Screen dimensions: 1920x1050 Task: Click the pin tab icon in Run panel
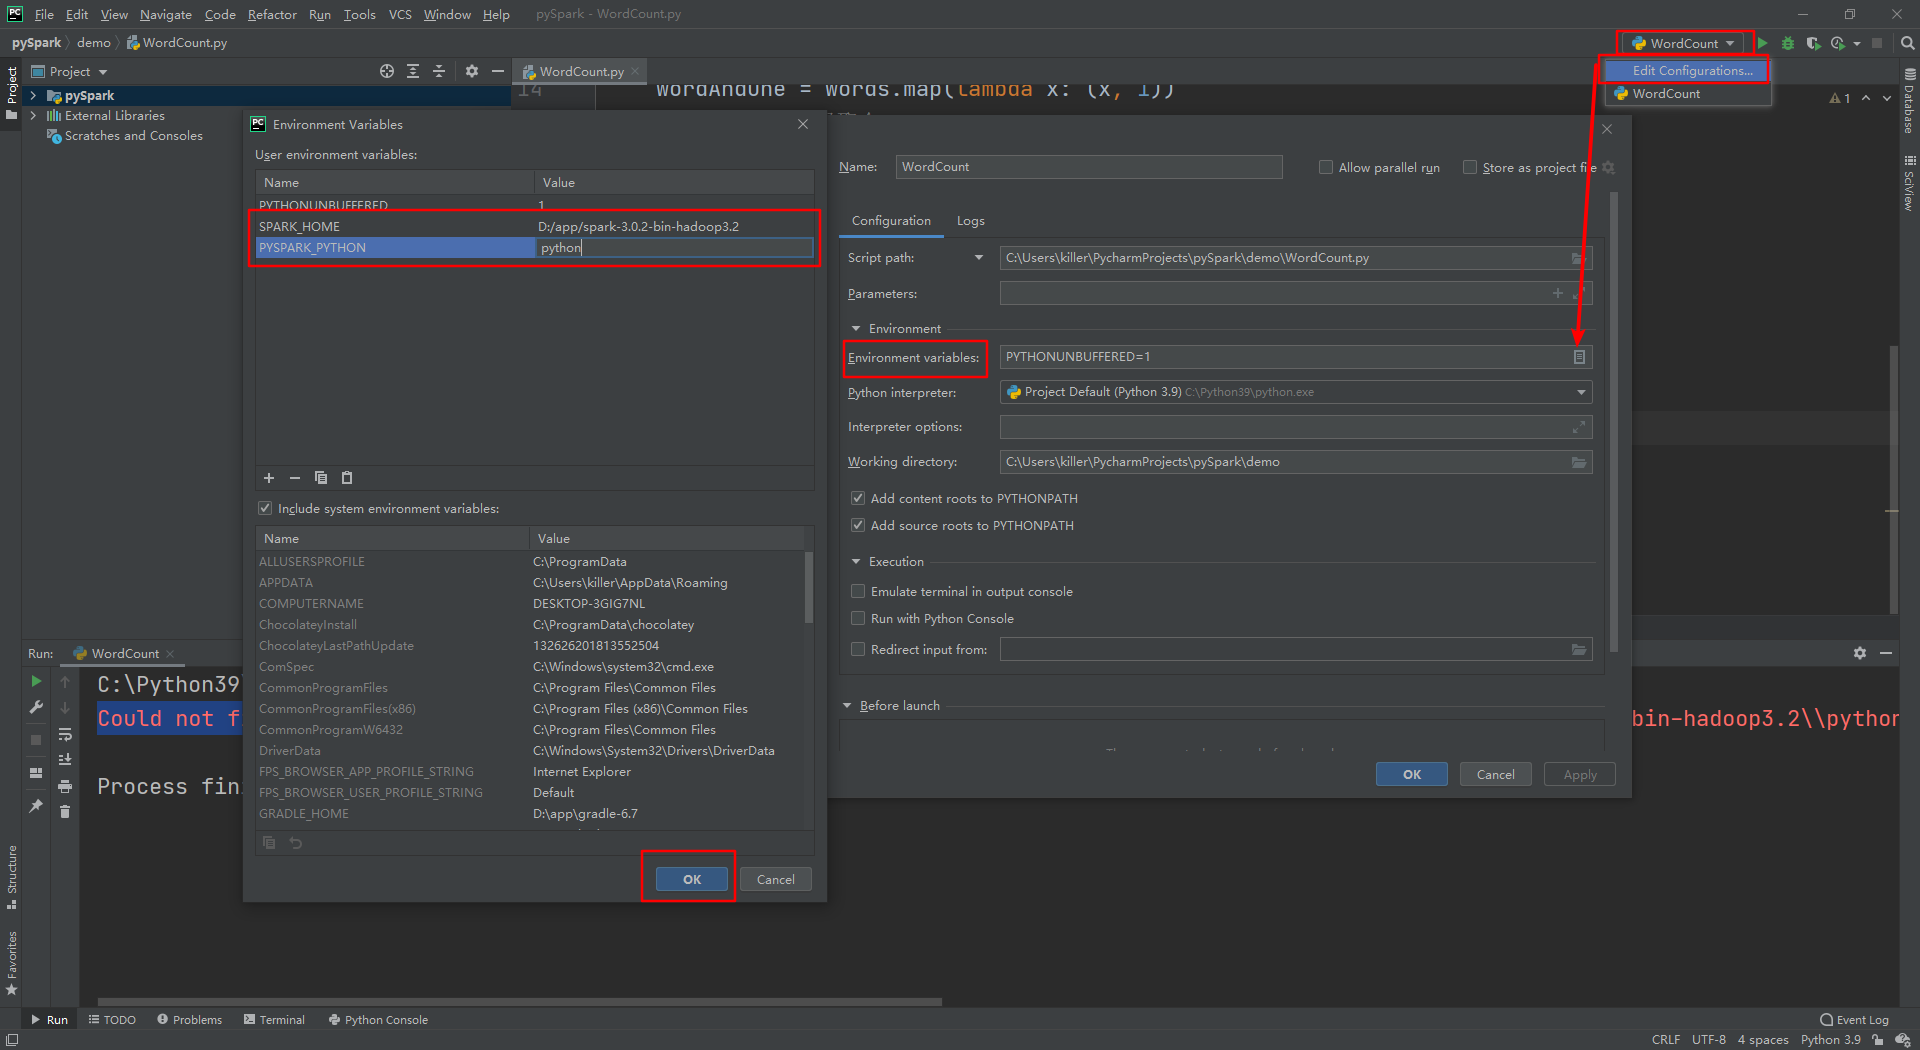pos(36,805)
